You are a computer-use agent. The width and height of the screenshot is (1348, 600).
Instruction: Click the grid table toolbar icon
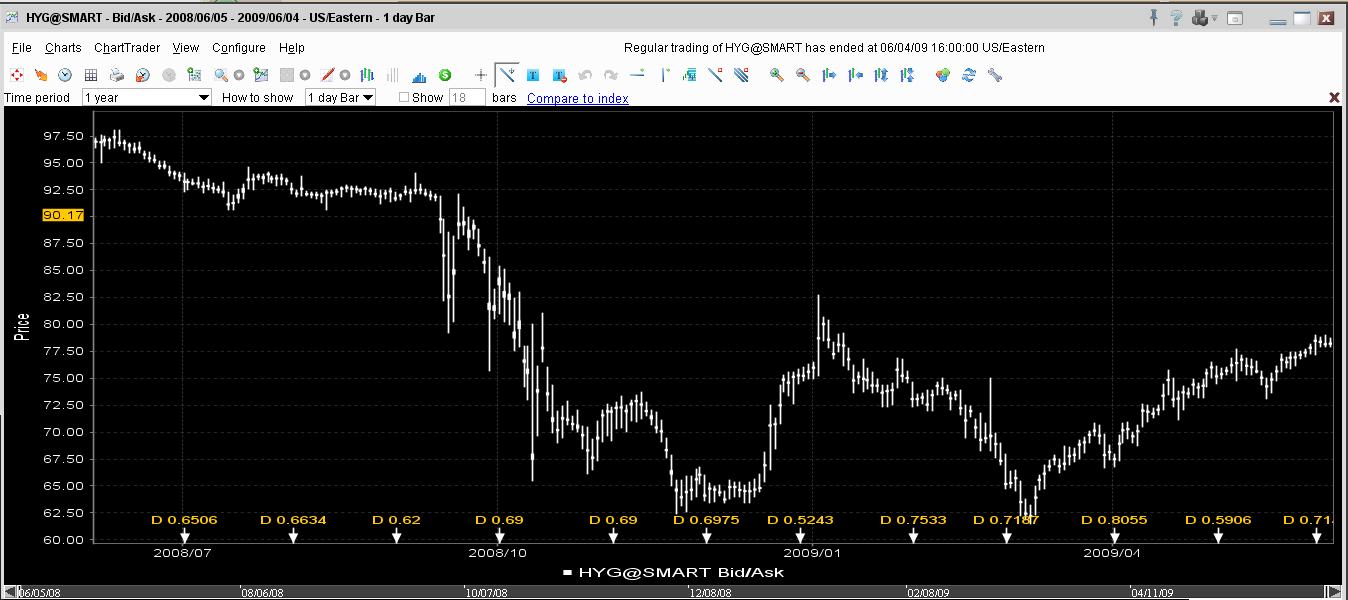[91, 75]
